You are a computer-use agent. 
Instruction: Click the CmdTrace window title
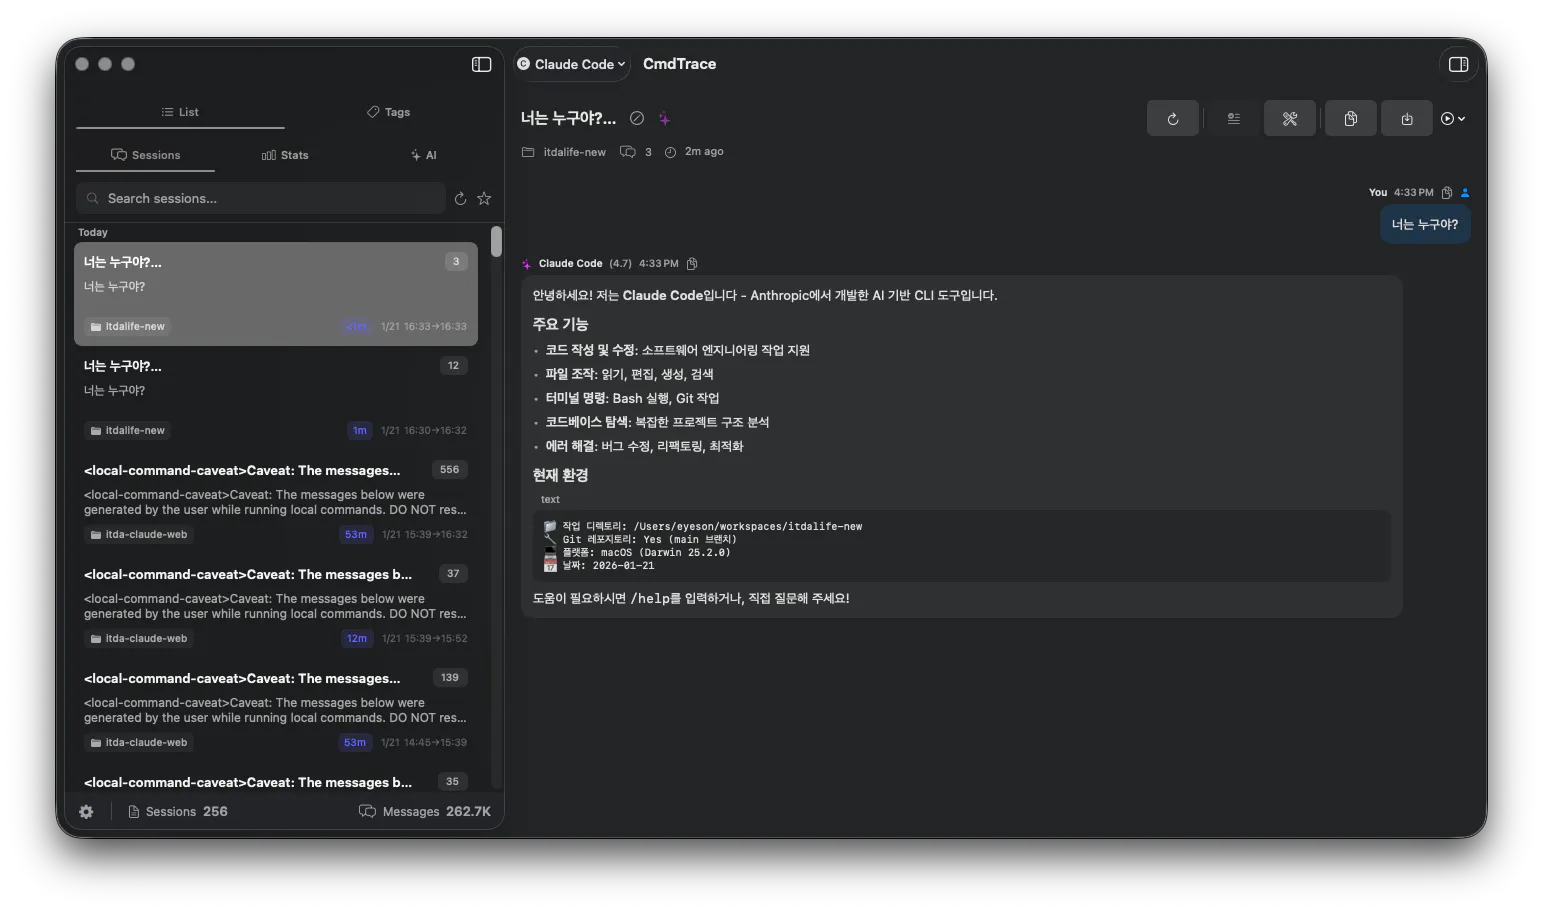(679, 64)
